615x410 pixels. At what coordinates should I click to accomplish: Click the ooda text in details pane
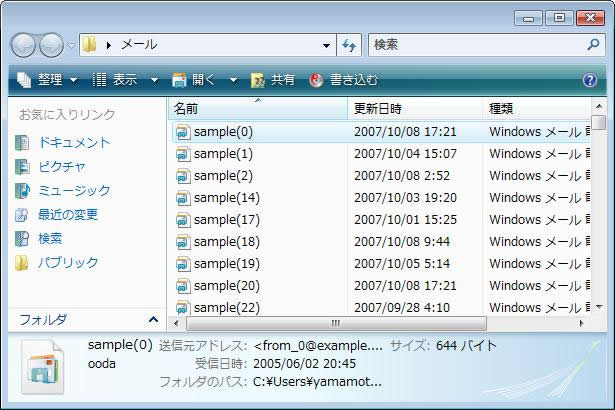click(x=102, y=364)
